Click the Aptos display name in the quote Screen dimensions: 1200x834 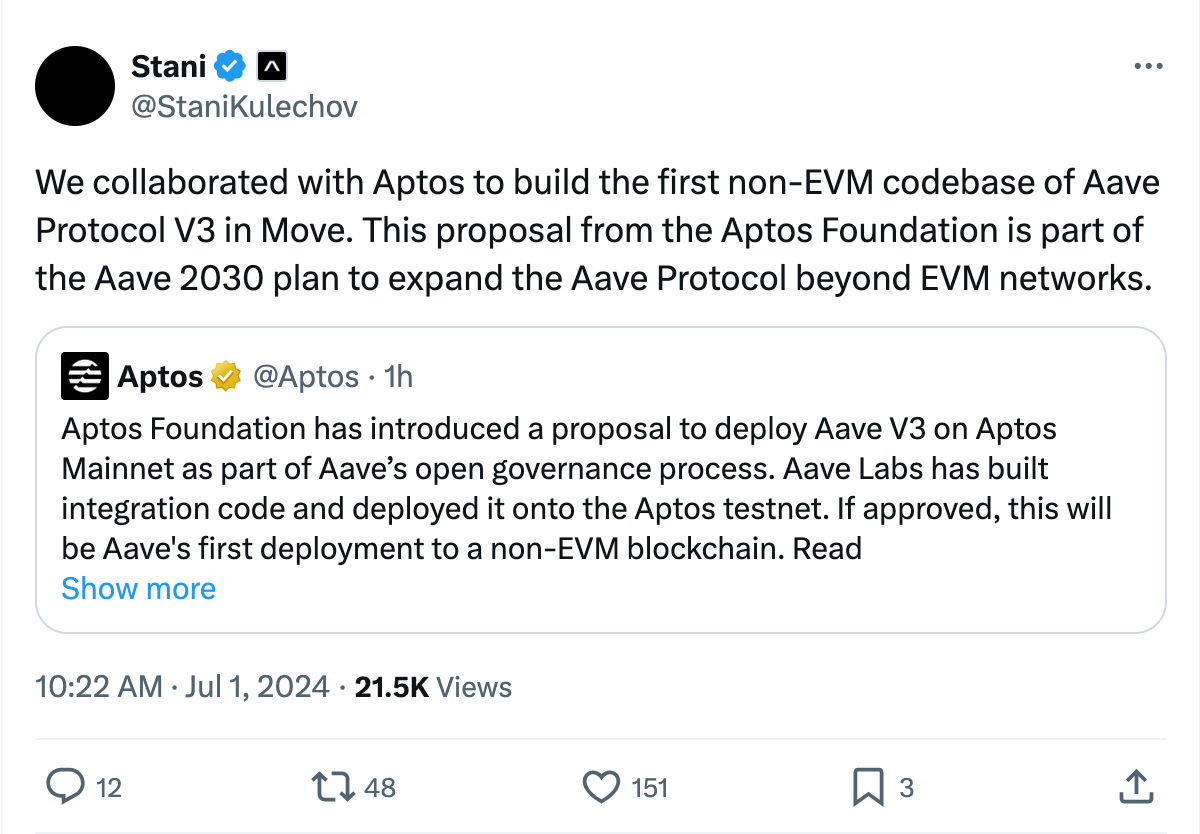point(161,377)
